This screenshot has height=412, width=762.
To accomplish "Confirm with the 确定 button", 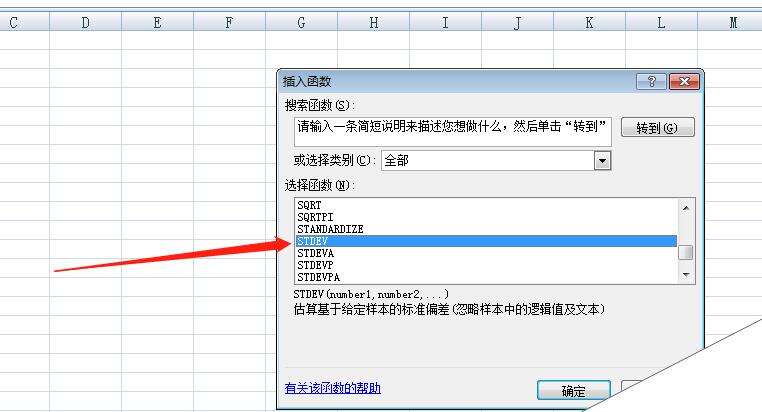I will click(x=573, y=391).
